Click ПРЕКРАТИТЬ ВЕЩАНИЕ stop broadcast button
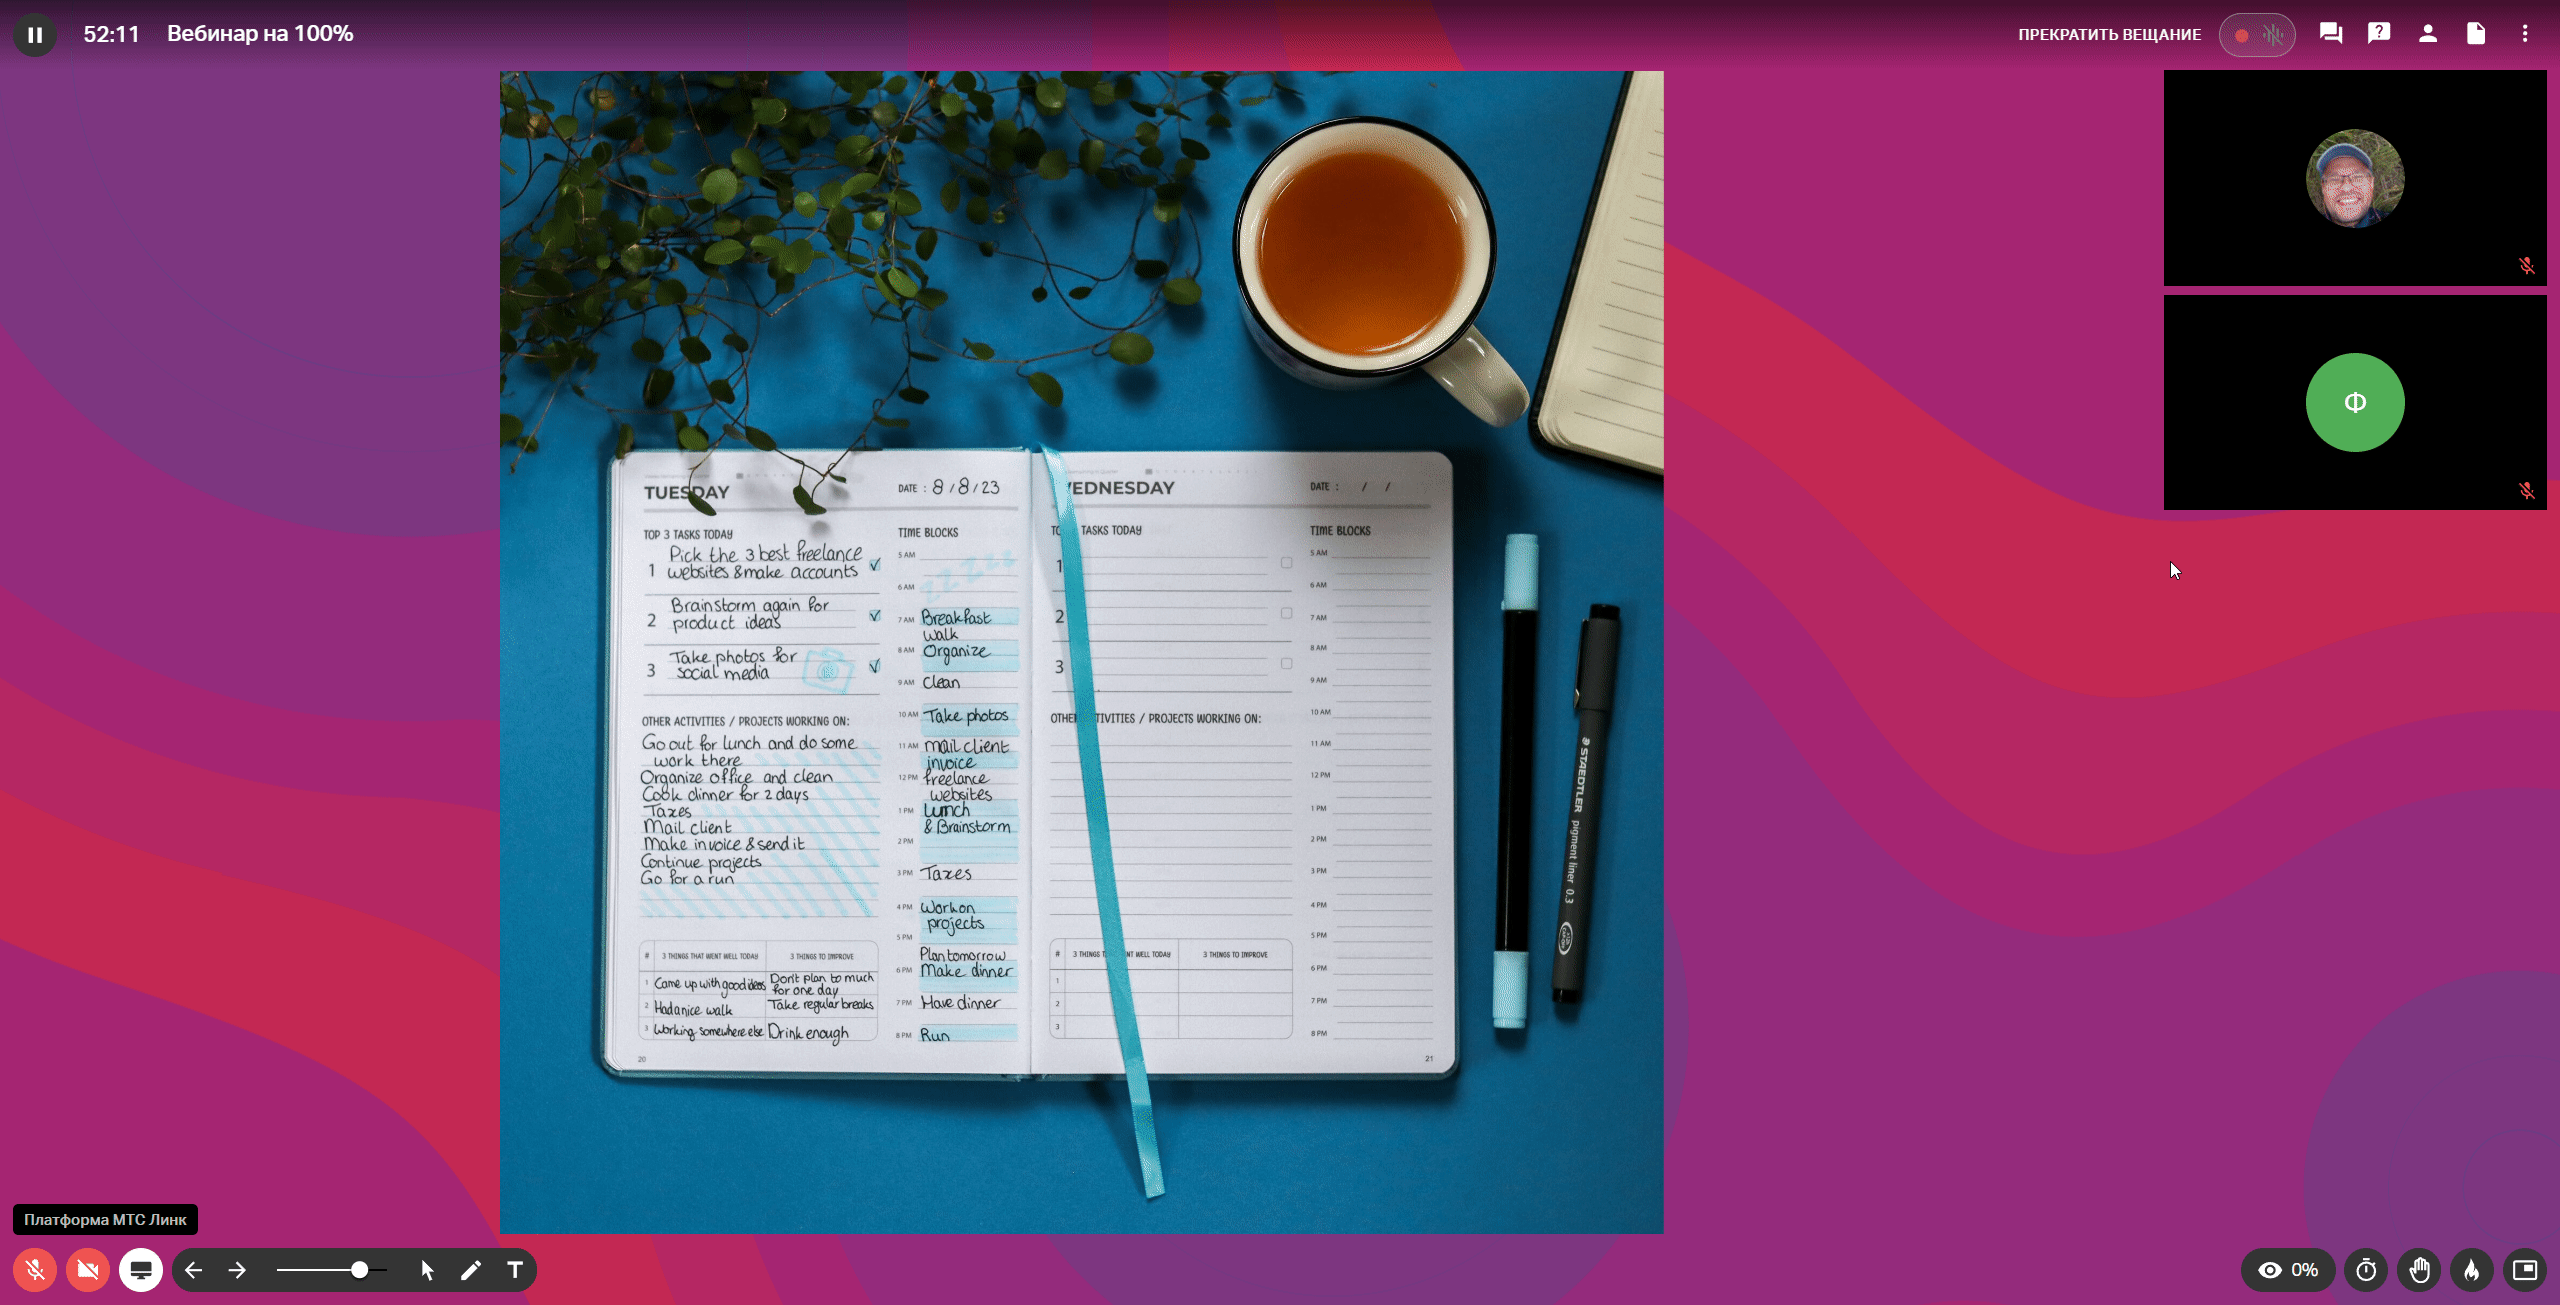Screen dimensions: 2560x1305 2107,33
